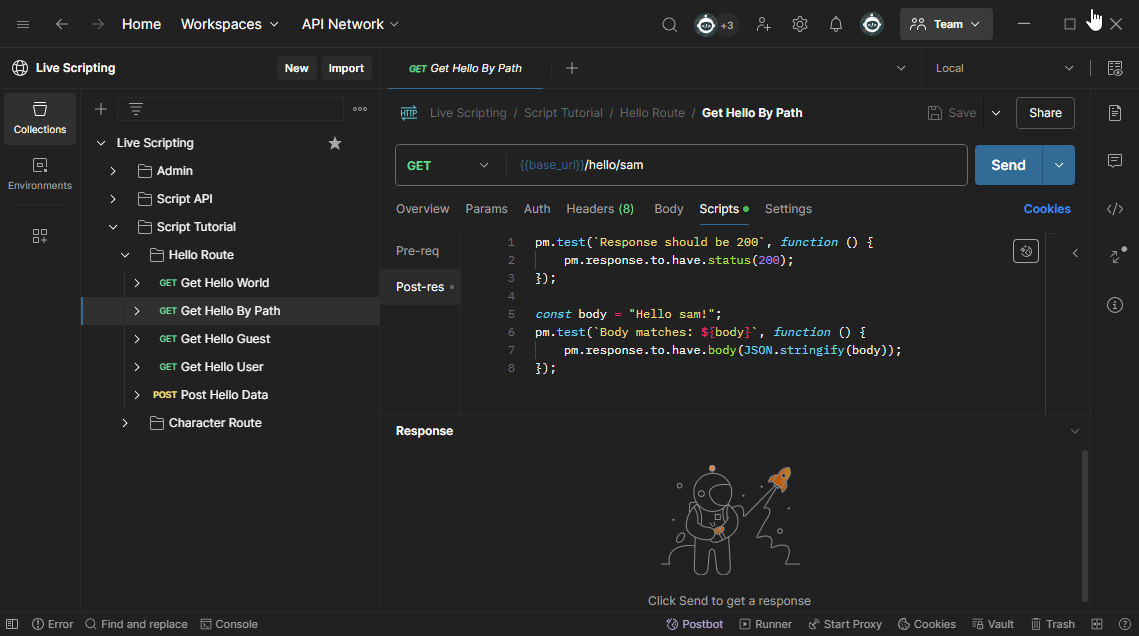The image size is (1139, 636).
Task: Open the Workspaces dropdown
Action: click(x=230, y=24)
